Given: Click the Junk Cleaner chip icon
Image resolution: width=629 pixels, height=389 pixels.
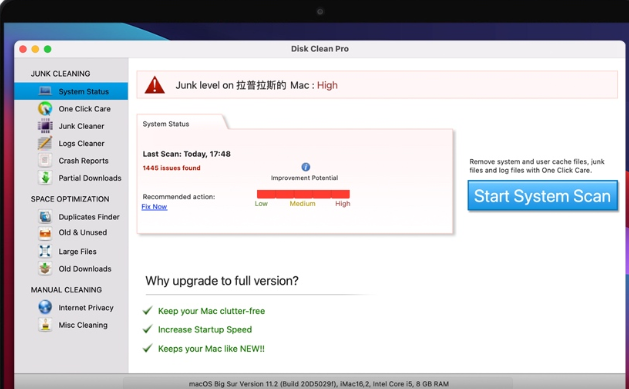Looking at the screenshot, I should pos(45,126).
